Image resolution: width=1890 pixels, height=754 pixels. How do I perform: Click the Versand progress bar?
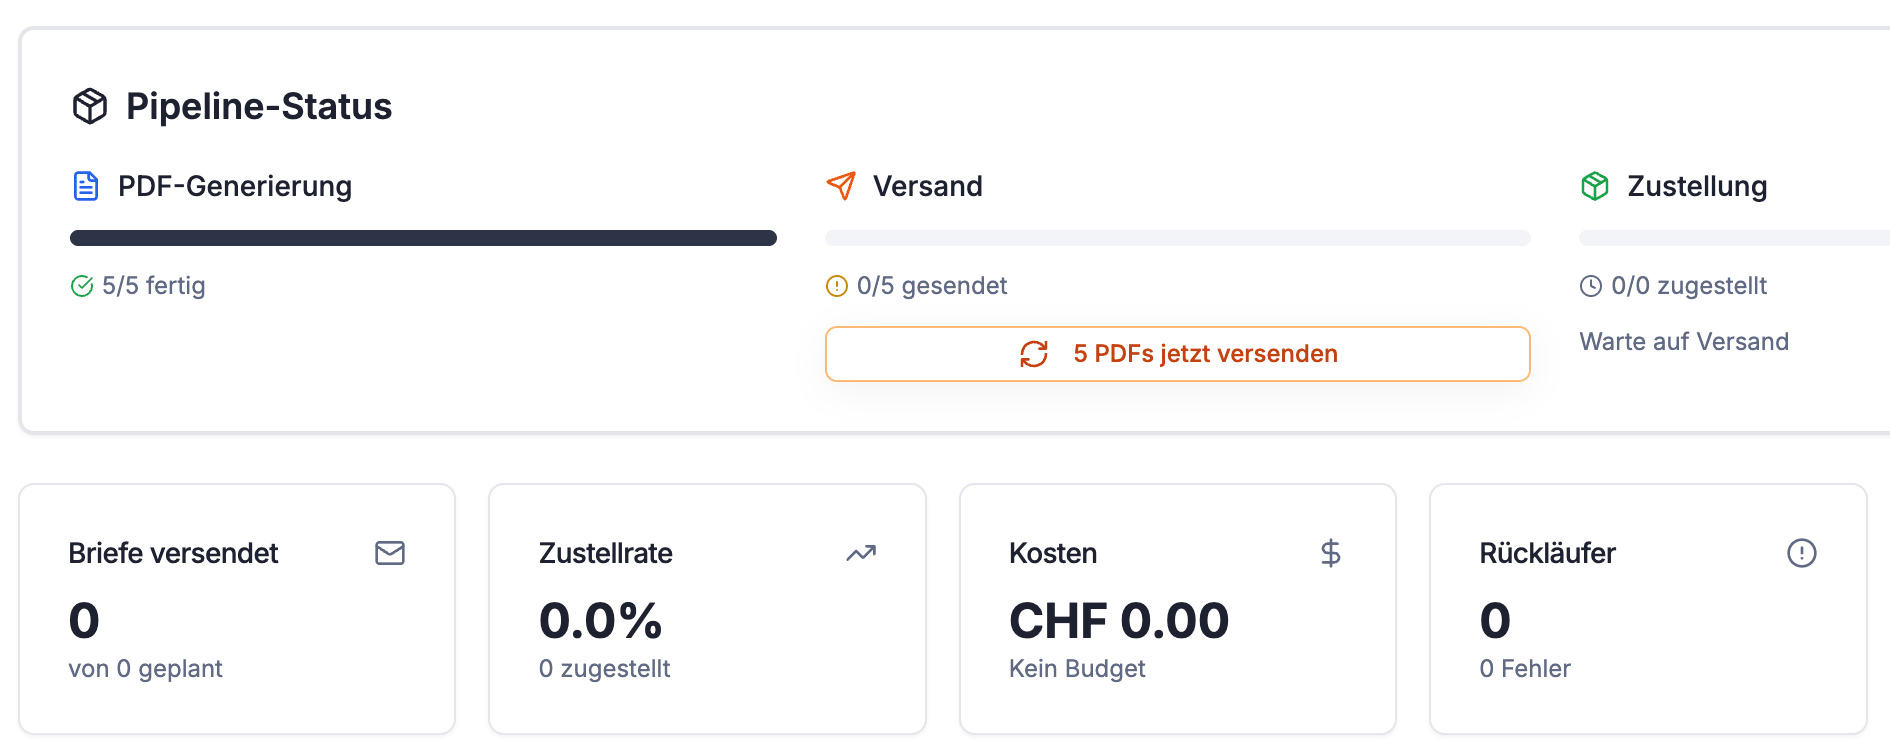[1177, 238]
